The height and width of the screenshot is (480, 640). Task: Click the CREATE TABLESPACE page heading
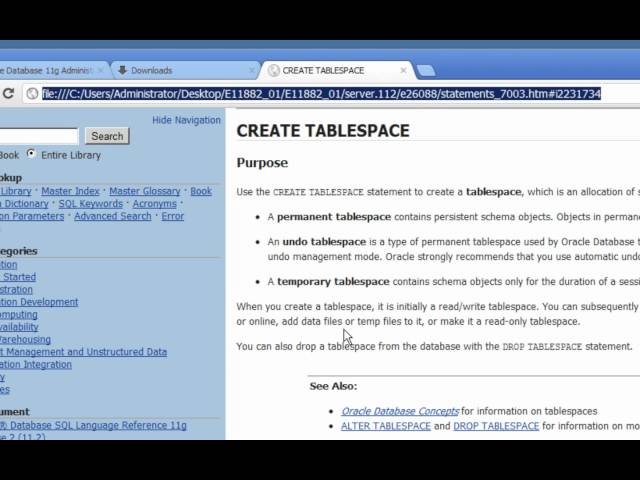pyautogui.click(x=323, y=131)
